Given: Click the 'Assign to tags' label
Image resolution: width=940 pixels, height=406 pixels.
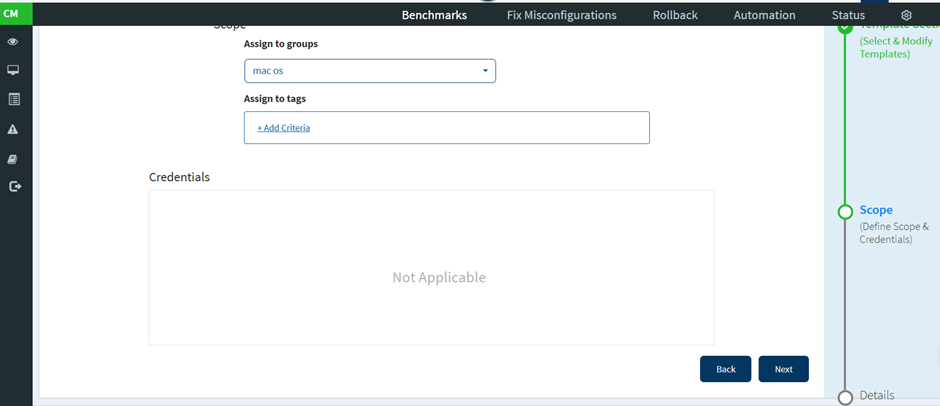Looking at the screenshot, I should [x=275, y=99].
